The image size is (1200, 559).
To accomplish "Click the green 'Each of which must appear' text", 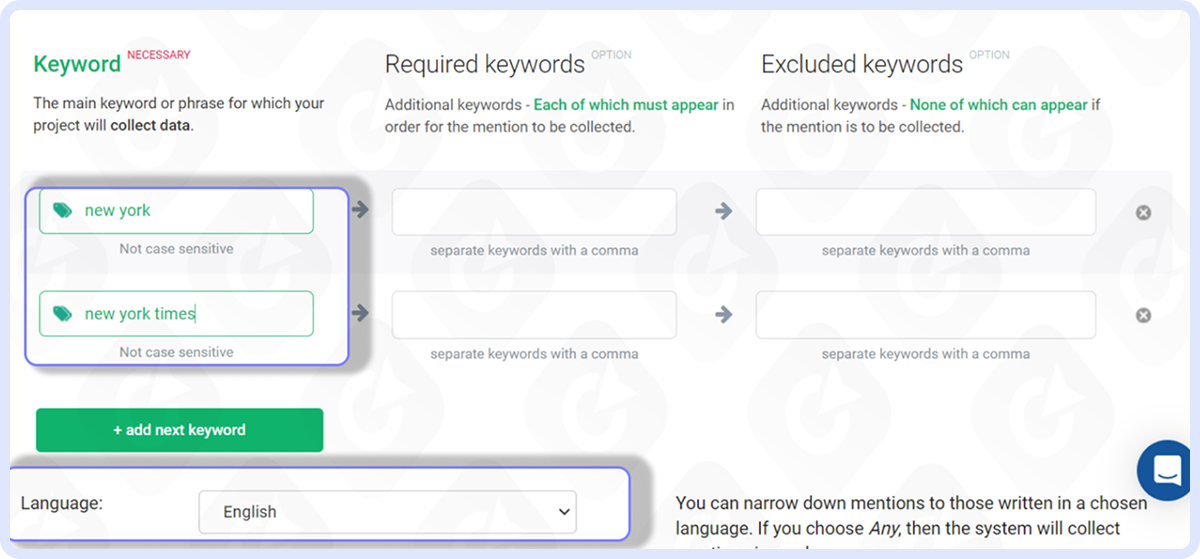I will pyautogui.click(x=626, y=105).
